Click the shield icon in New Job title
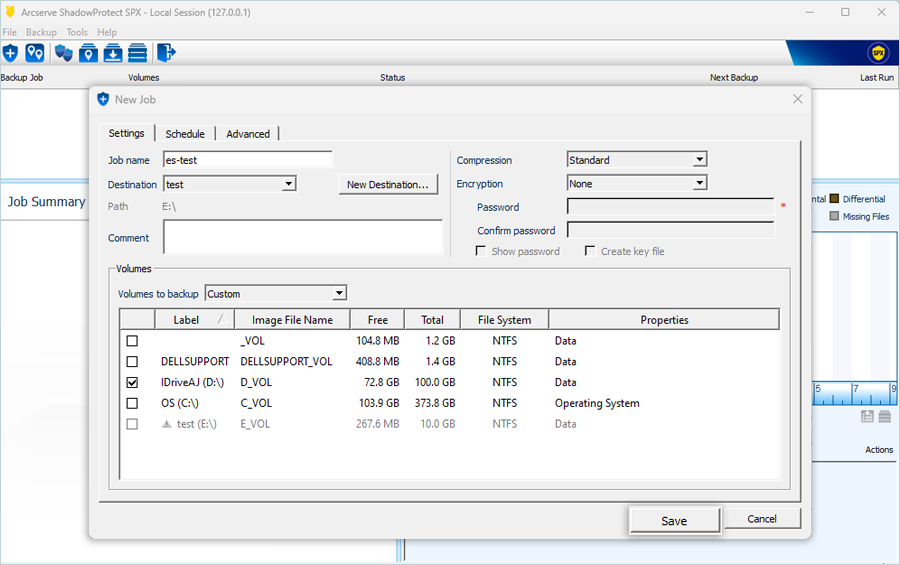 (x=103, y=99)
